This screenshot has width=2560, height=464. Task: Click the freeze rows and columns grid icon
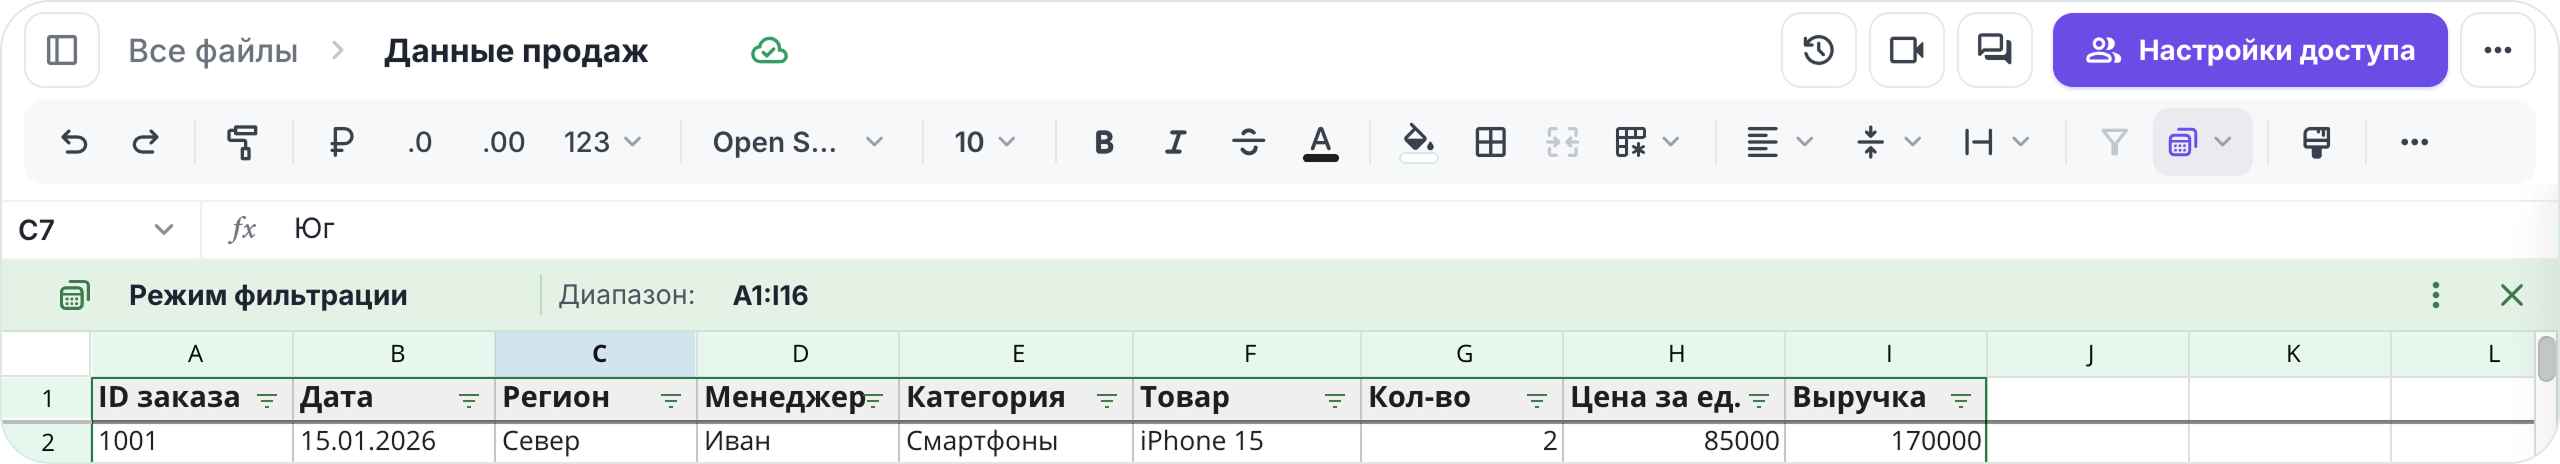coord(1631,142)
